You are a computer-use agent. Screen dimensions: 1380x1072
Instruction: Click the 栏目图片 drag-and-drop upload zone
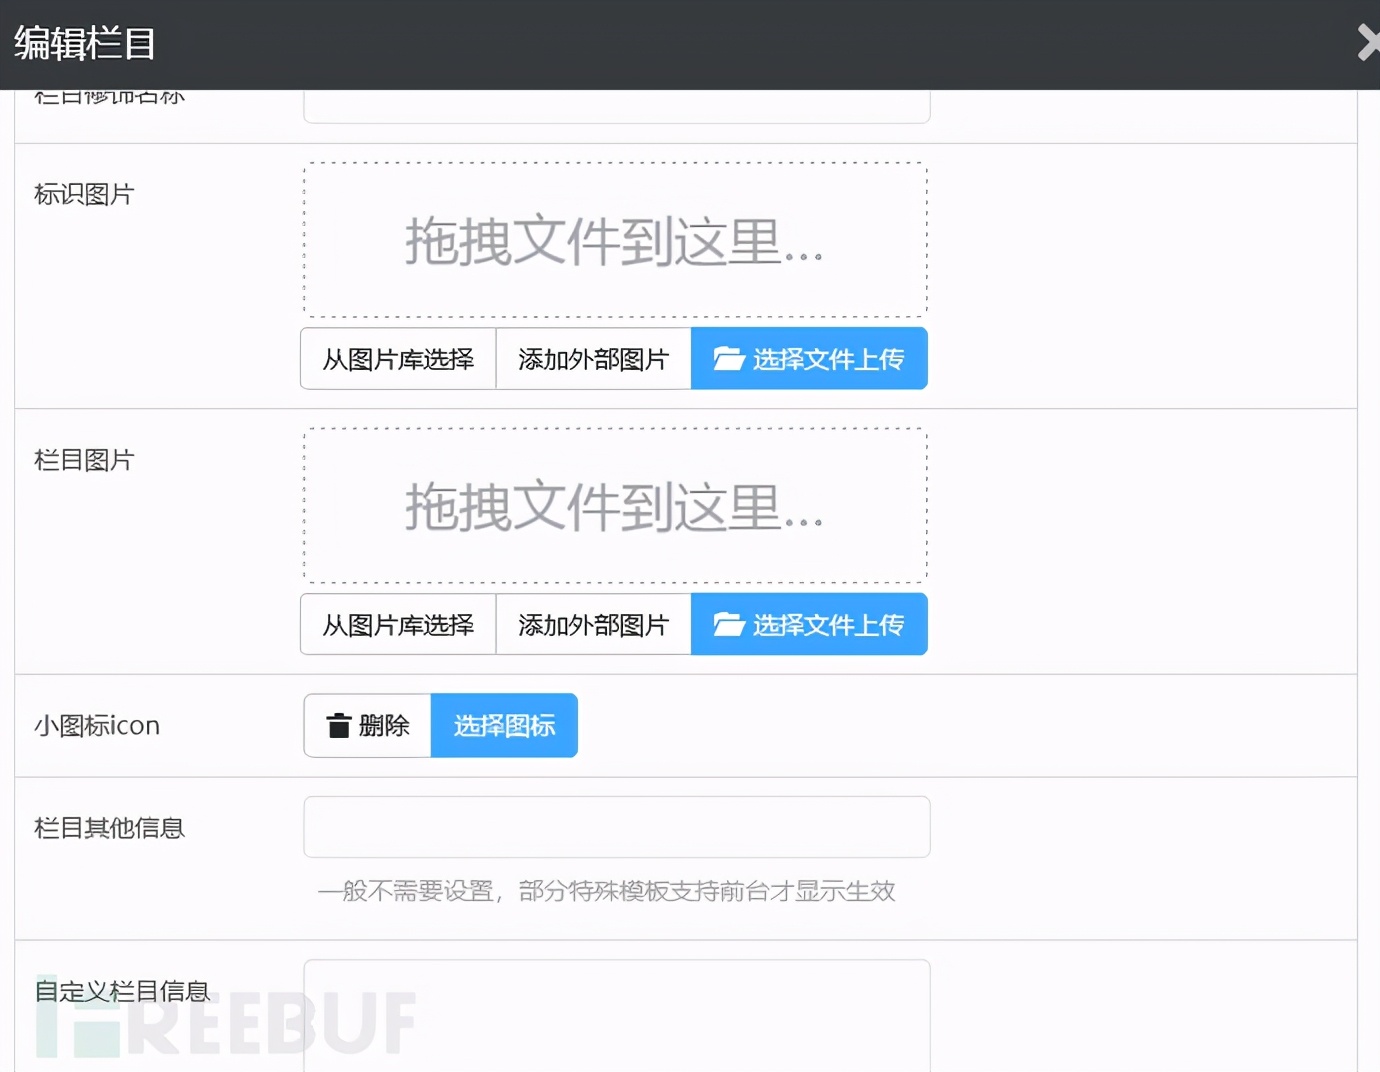click(x=614, y=505)
